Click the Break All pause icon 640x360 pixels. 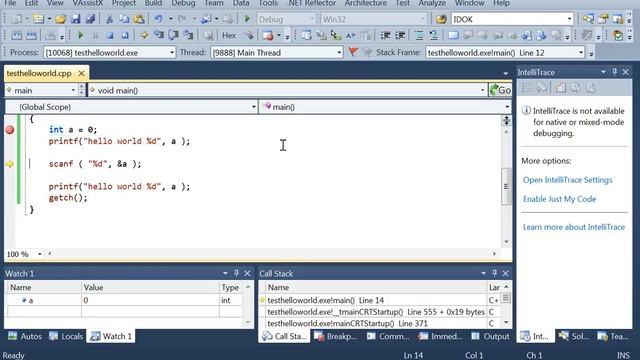point(95,36)
